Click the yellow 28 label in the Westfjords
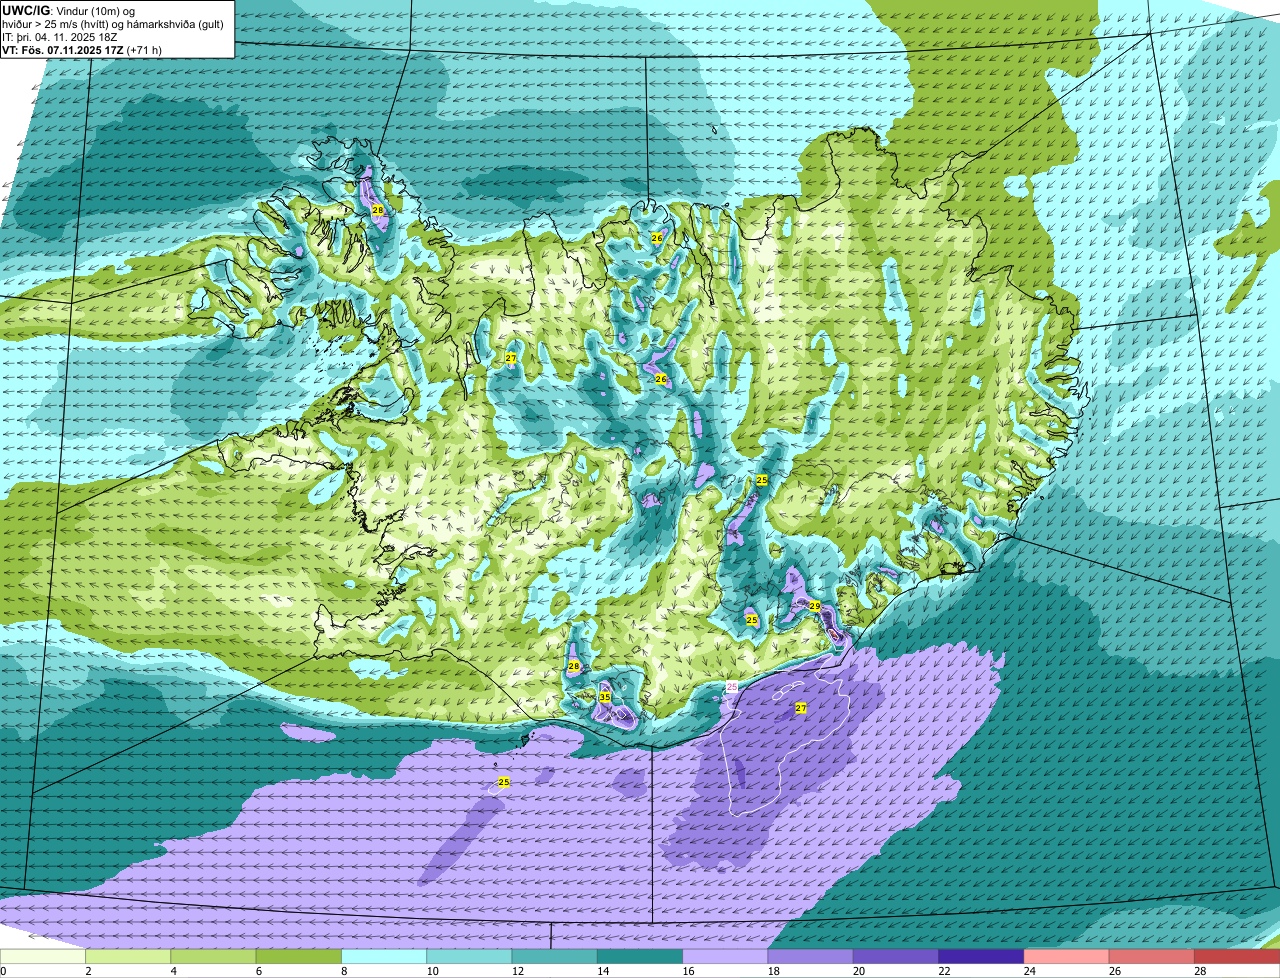This screenshot has width=1280, height=978. tap(377, 210)
